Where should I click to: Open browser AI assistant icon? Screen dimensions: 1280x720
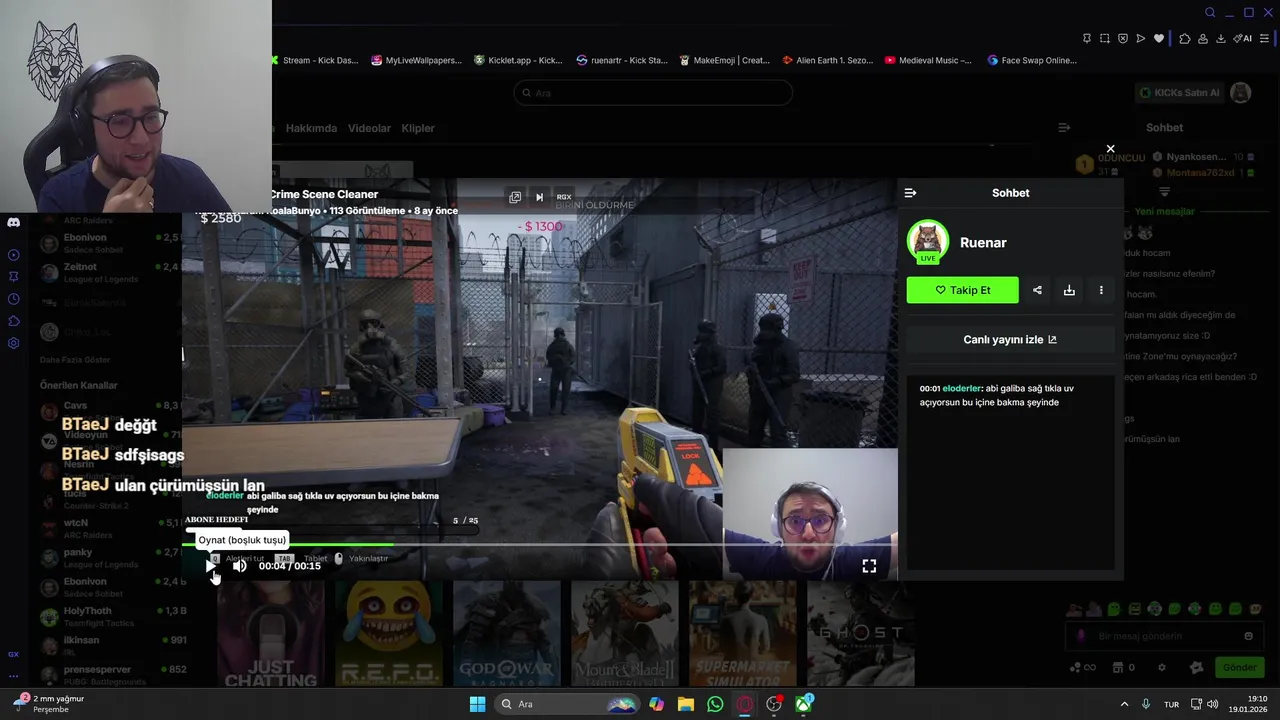tap(1243, 38)
